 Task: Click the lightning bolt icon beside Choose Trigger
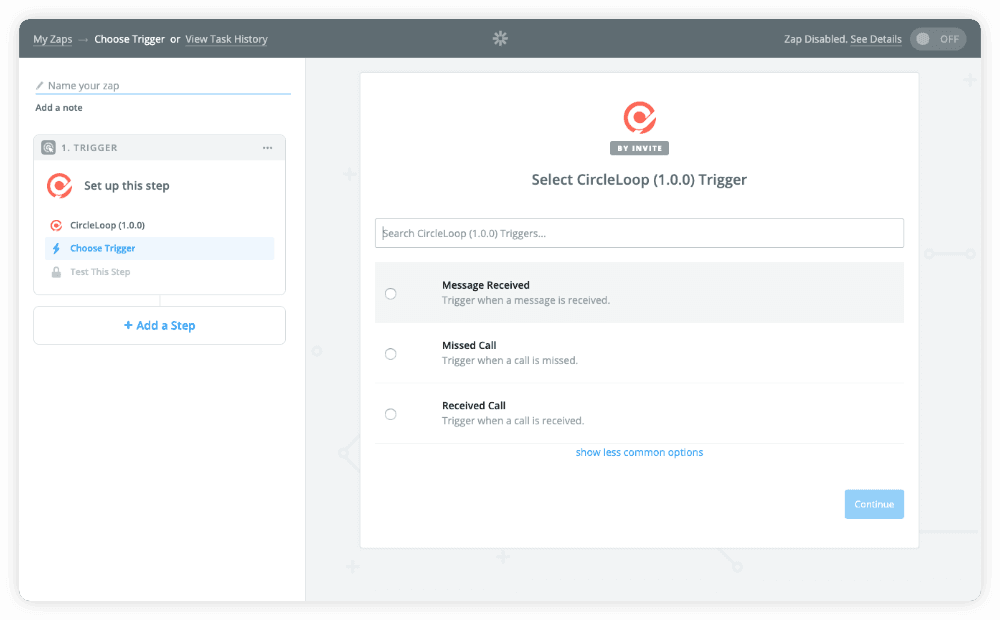pyautogui.click(x=56, y=248)
